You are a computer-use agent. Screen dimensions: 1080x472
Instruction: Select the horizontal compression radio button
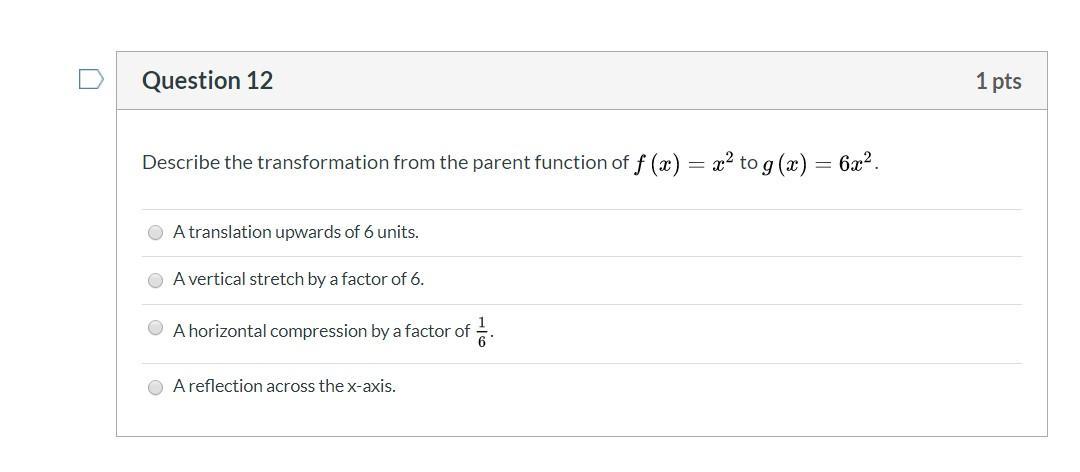156,328
